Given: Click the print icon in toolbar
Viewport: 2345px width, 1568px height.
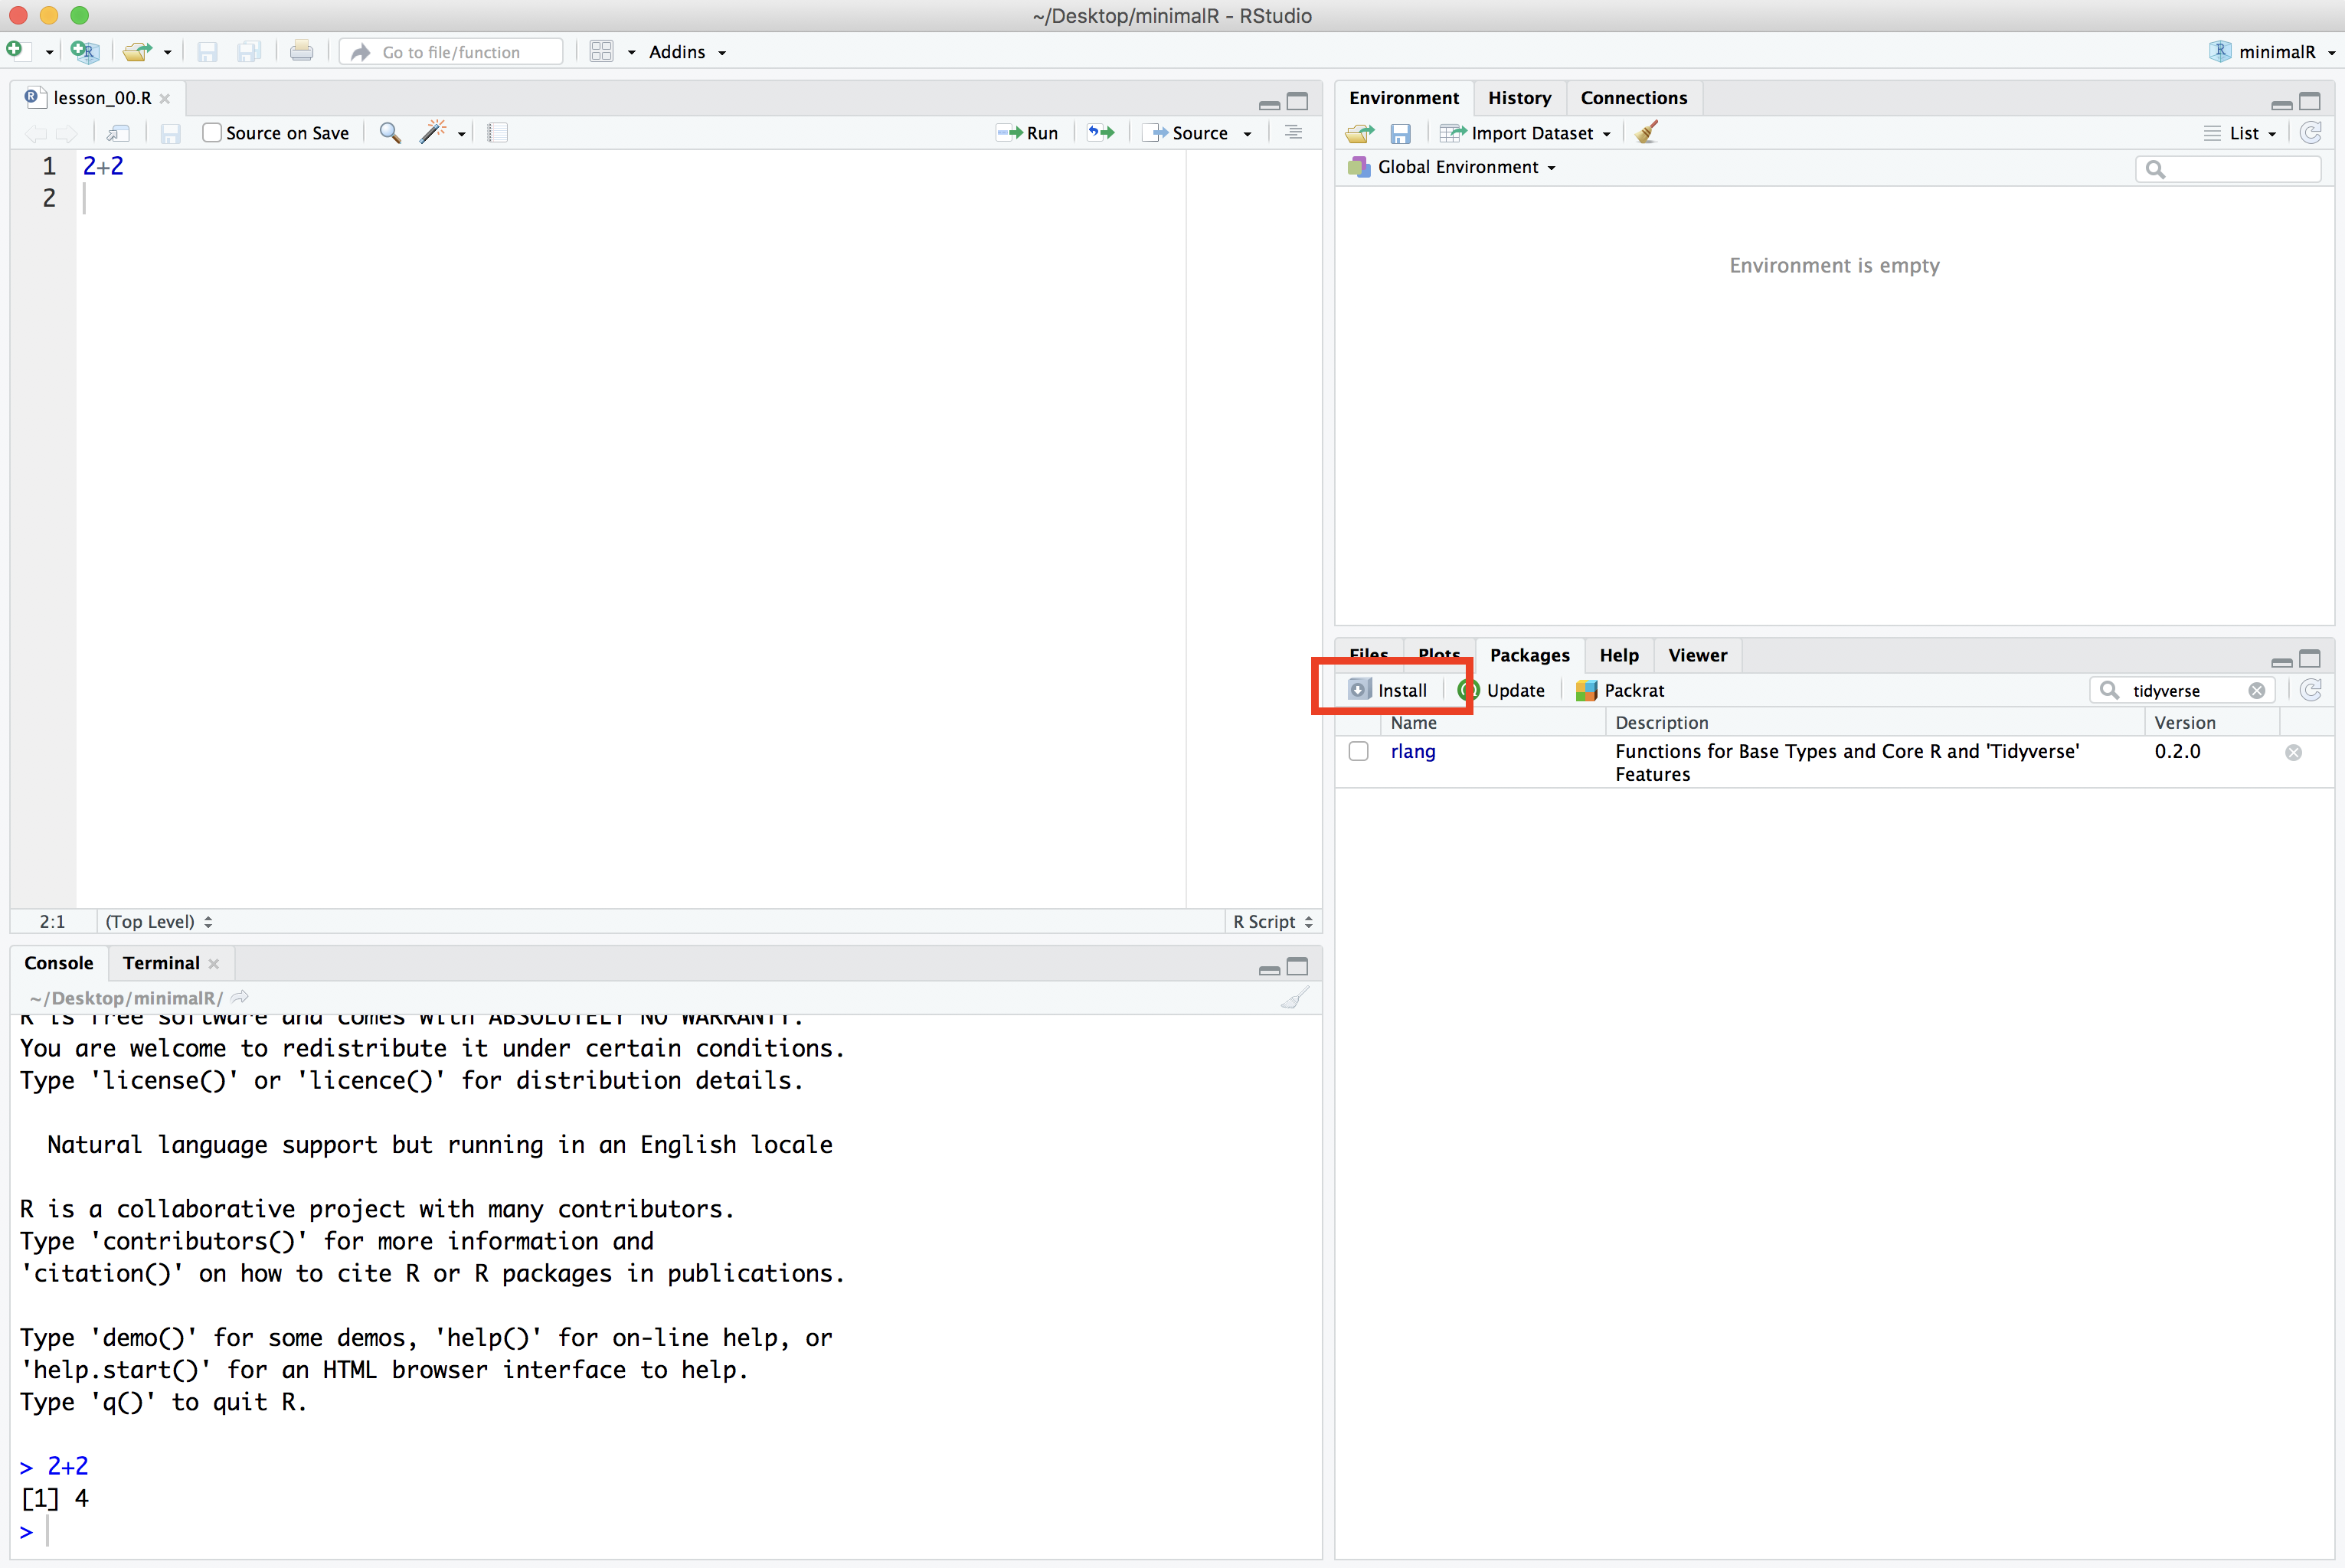Looking at the screenshot, I should click(301, 51).
